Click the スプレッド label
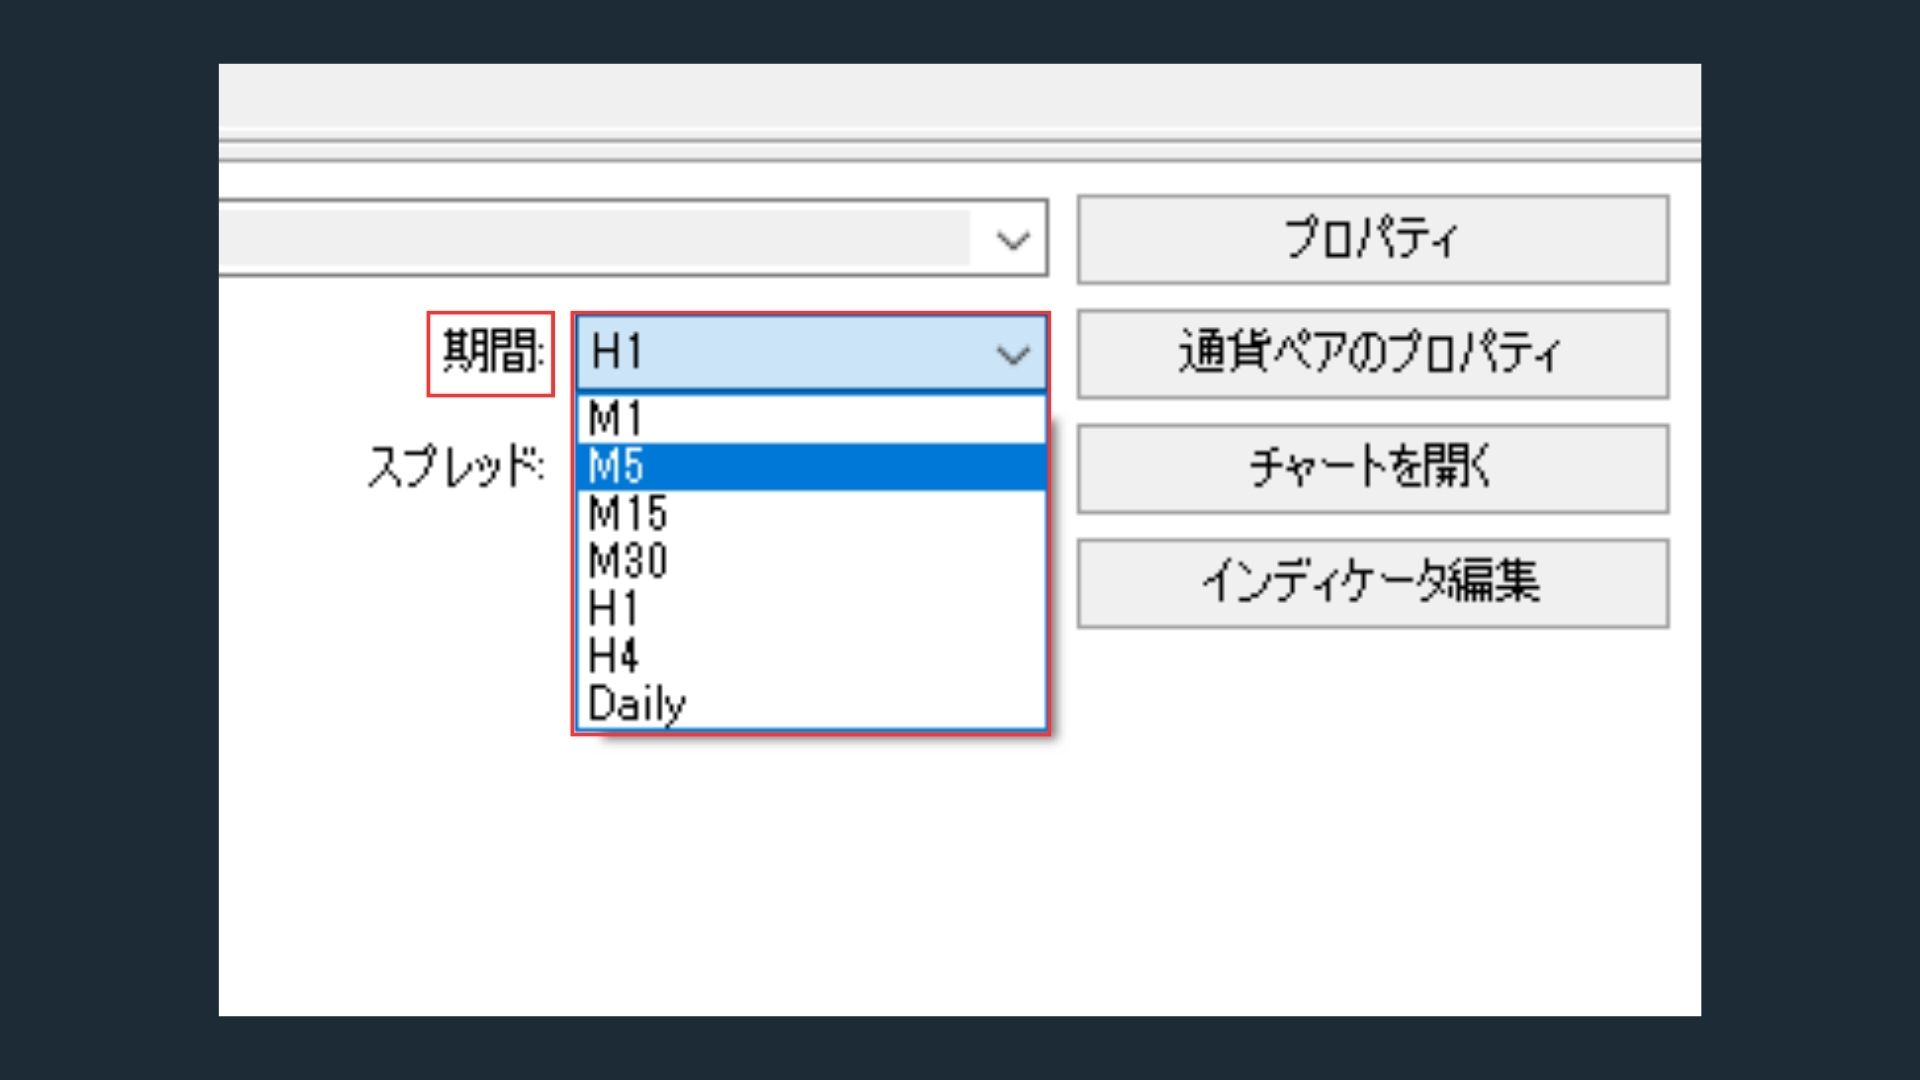This screenshot has width=1920, height=1080. (457, 467)
